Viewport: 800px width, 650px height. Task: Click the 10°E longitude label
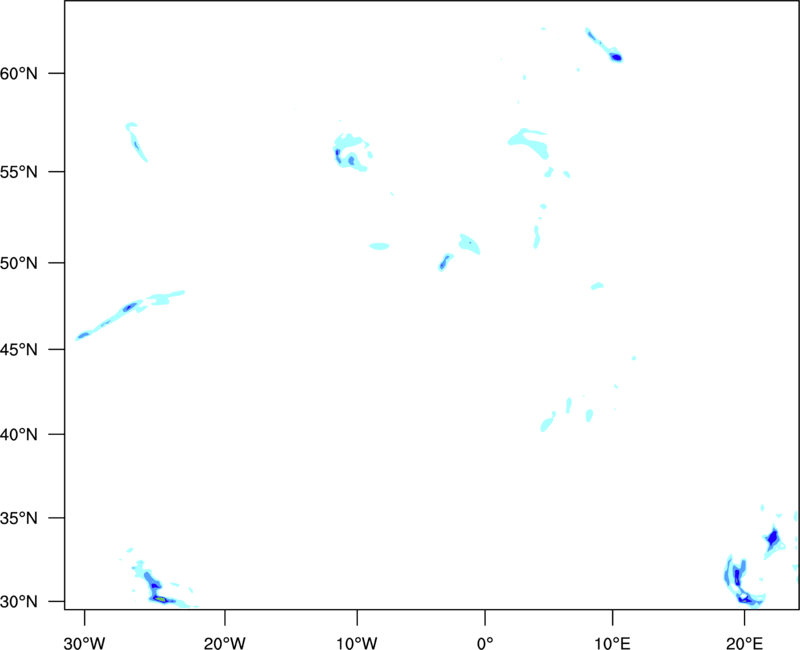coord(612,643)
